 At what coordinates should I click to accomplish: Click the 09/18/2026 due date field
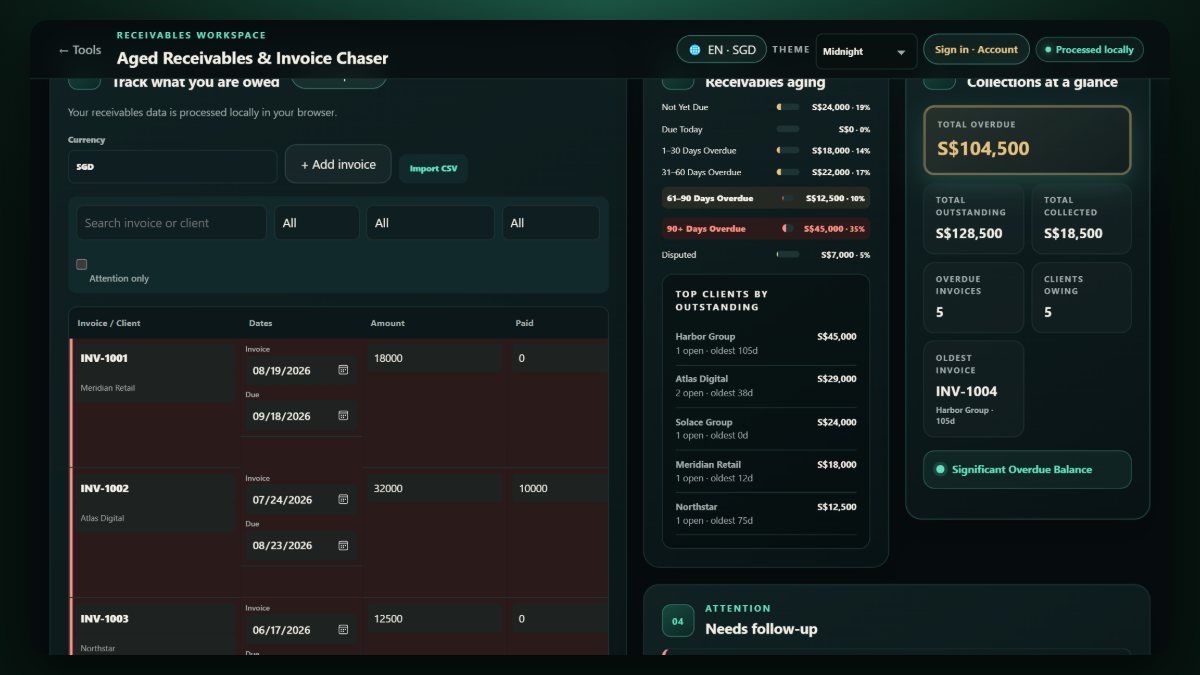tap(300, 416)
